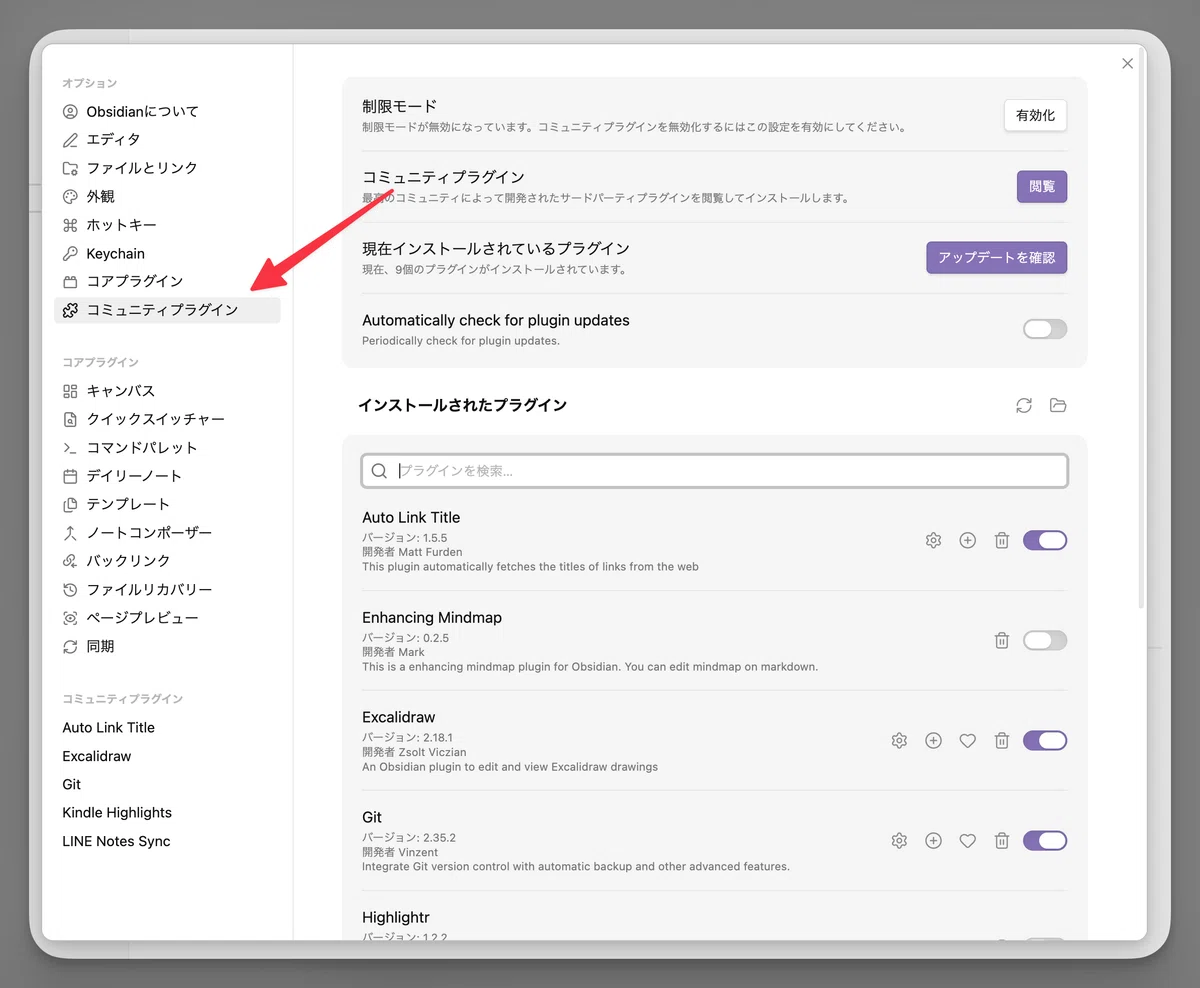Viewport: 1200px width, 988px height.
Task: Open デイリーノート settings
Action: (x=167, y=476)
